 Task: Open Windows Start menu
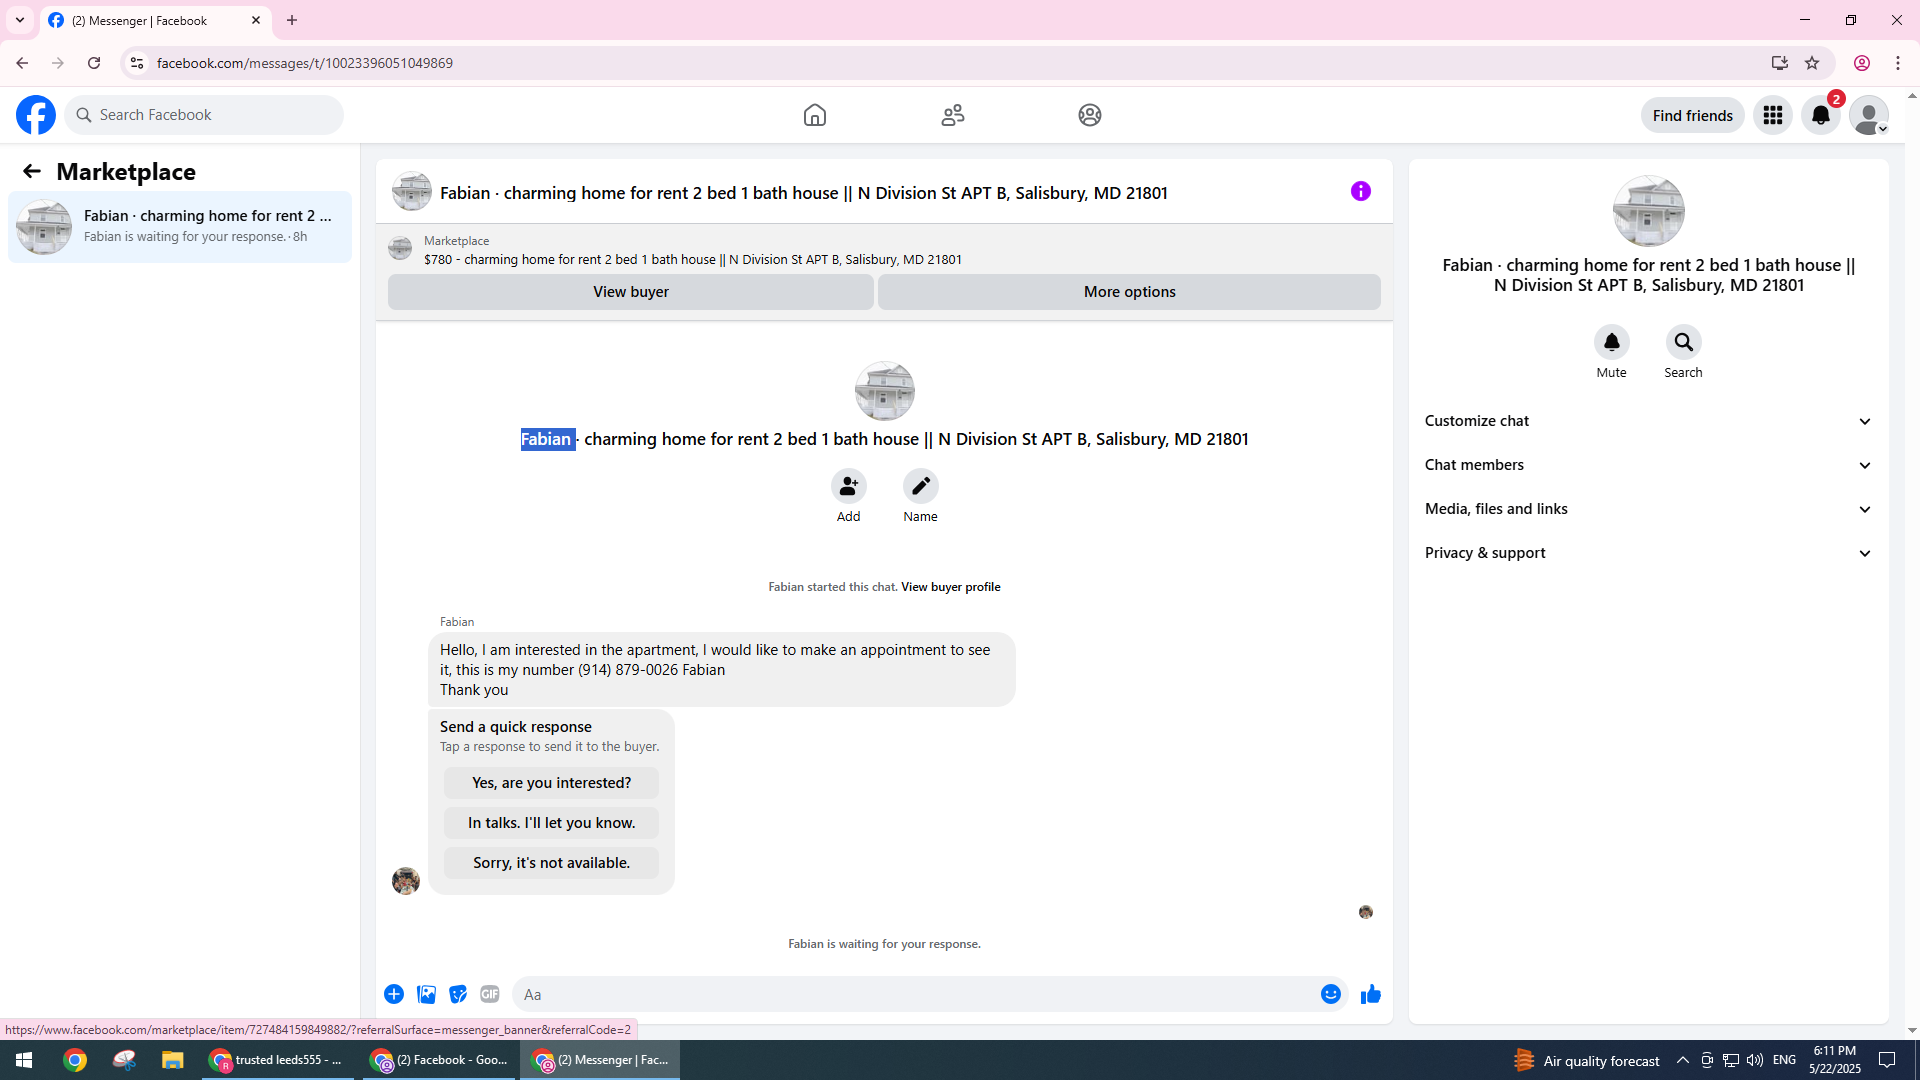pyautogui.click(x=24, y=1060)
